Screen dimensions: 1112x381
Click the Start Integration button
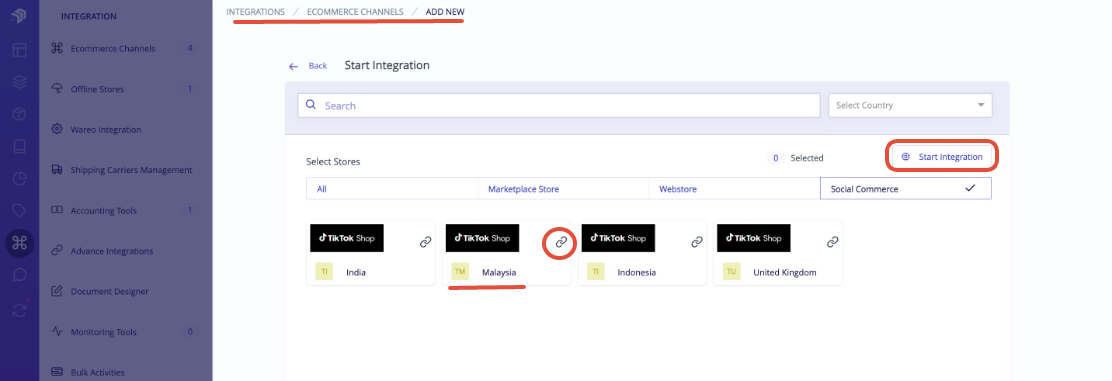[943, 157]
